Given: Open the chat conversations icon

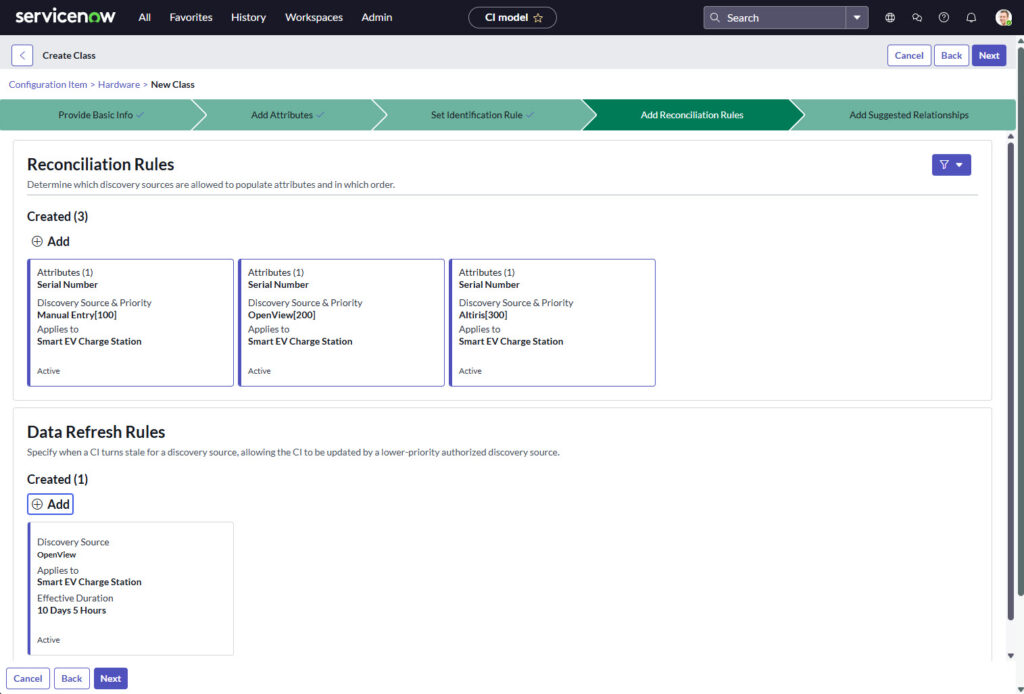Looking at the screenshot, I should pyautogui.click(x=917, y=18).
